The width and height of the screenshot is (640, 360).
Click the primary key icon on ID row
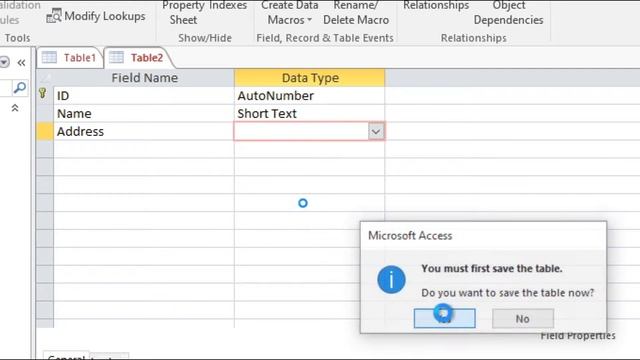tap(42, 93)
